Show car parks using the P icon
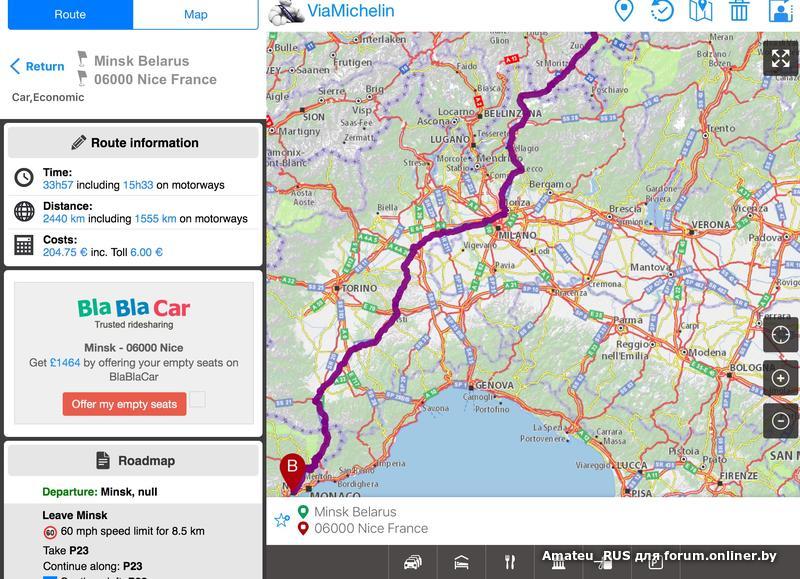 click(655, 563)
